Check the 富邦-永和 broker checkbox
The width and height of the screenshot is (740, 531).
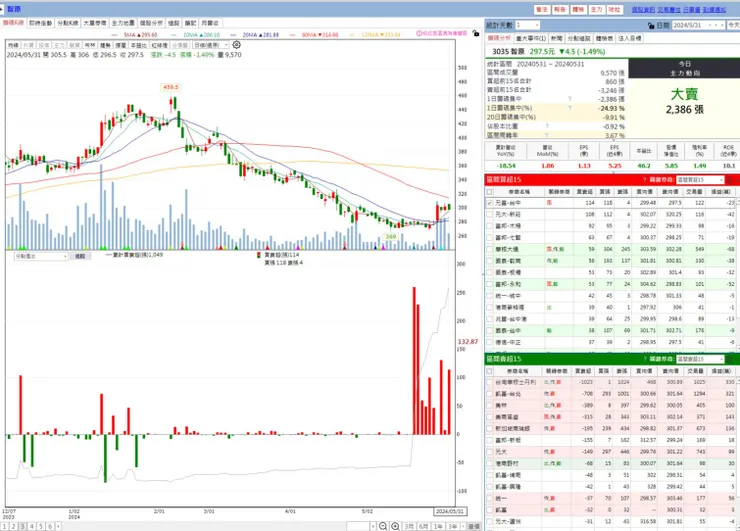tap(489, 284)
